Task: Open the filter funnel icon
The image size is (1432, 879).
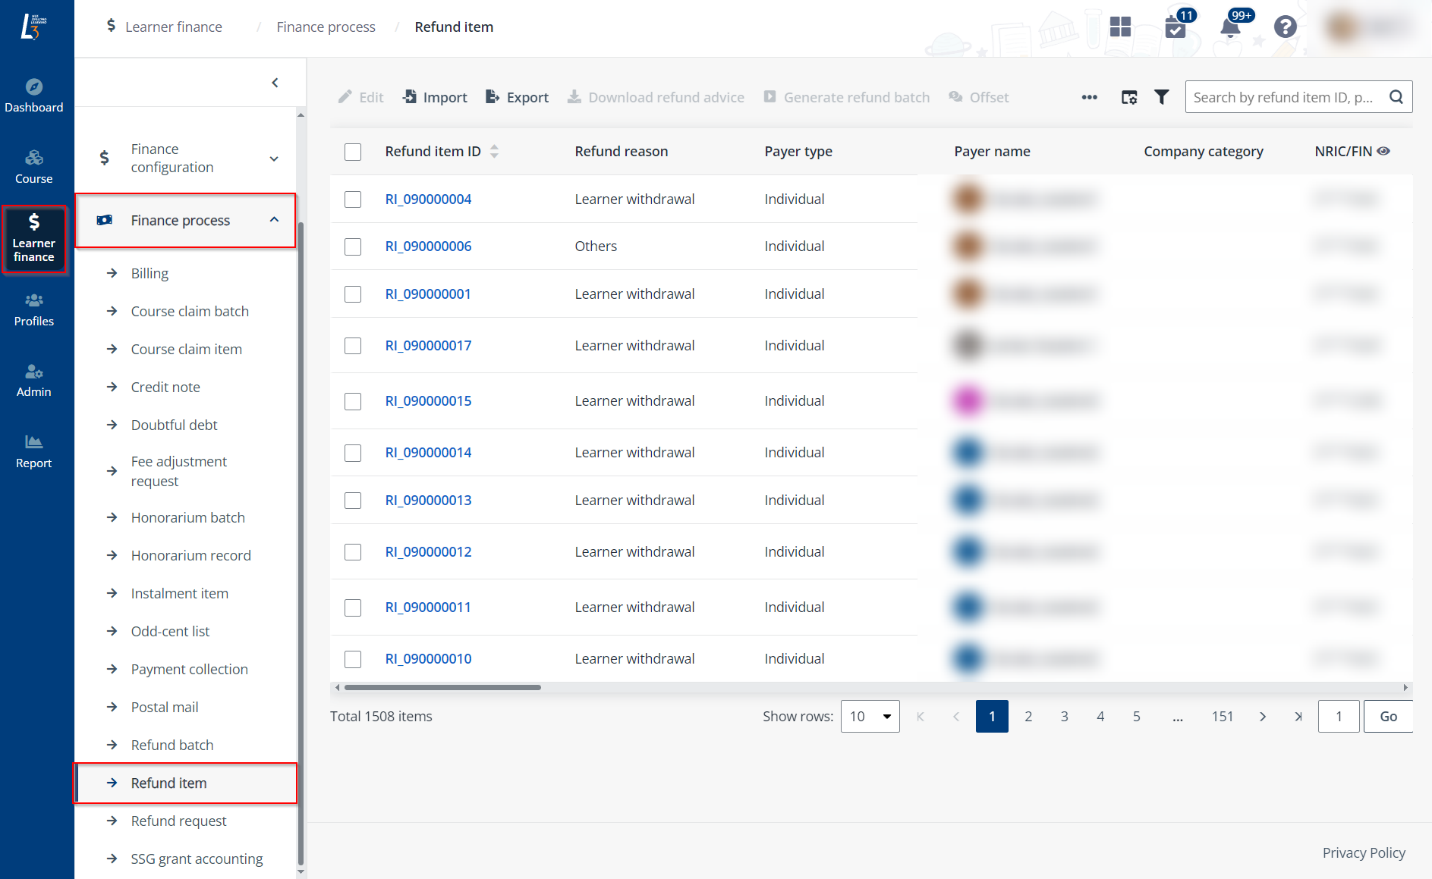Action: [1161, 97]
